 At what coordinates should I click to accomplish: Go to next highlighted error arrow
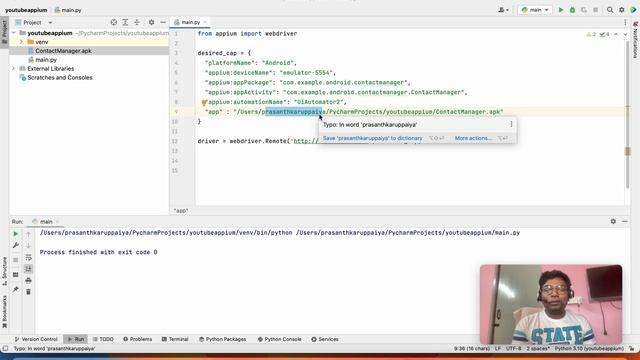[x=625, y=34]
